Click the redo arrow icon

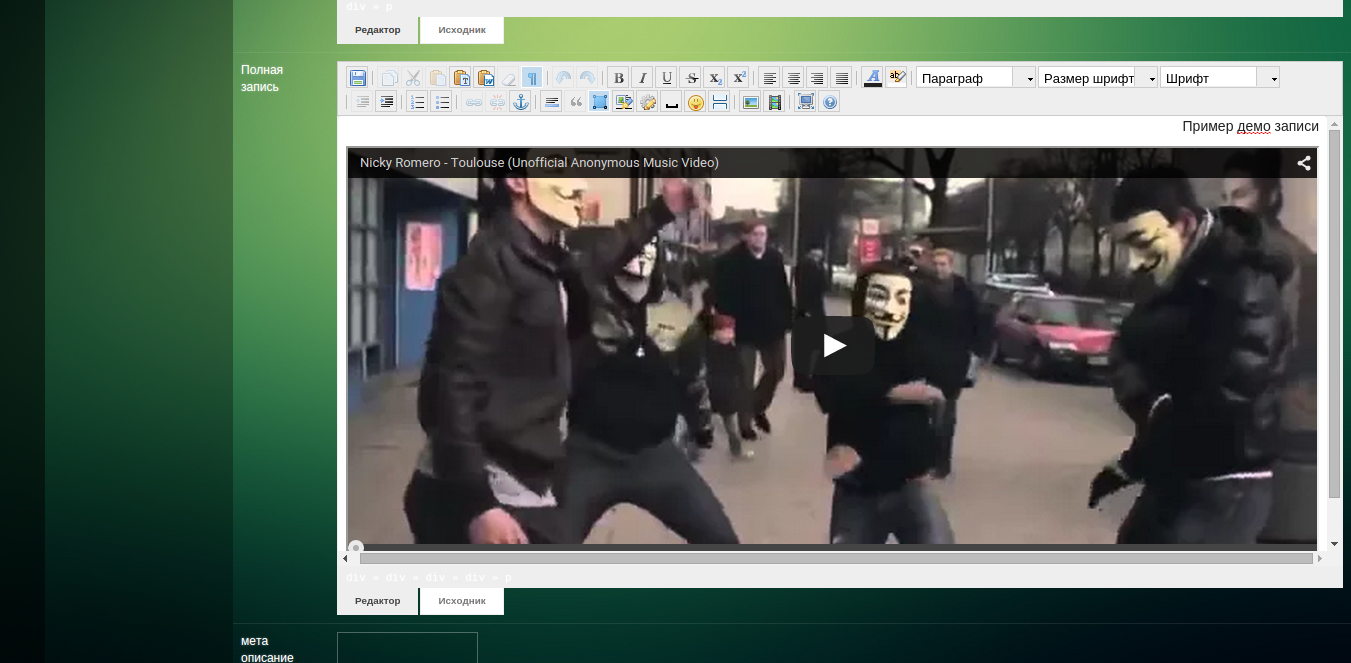pos(587,78)
